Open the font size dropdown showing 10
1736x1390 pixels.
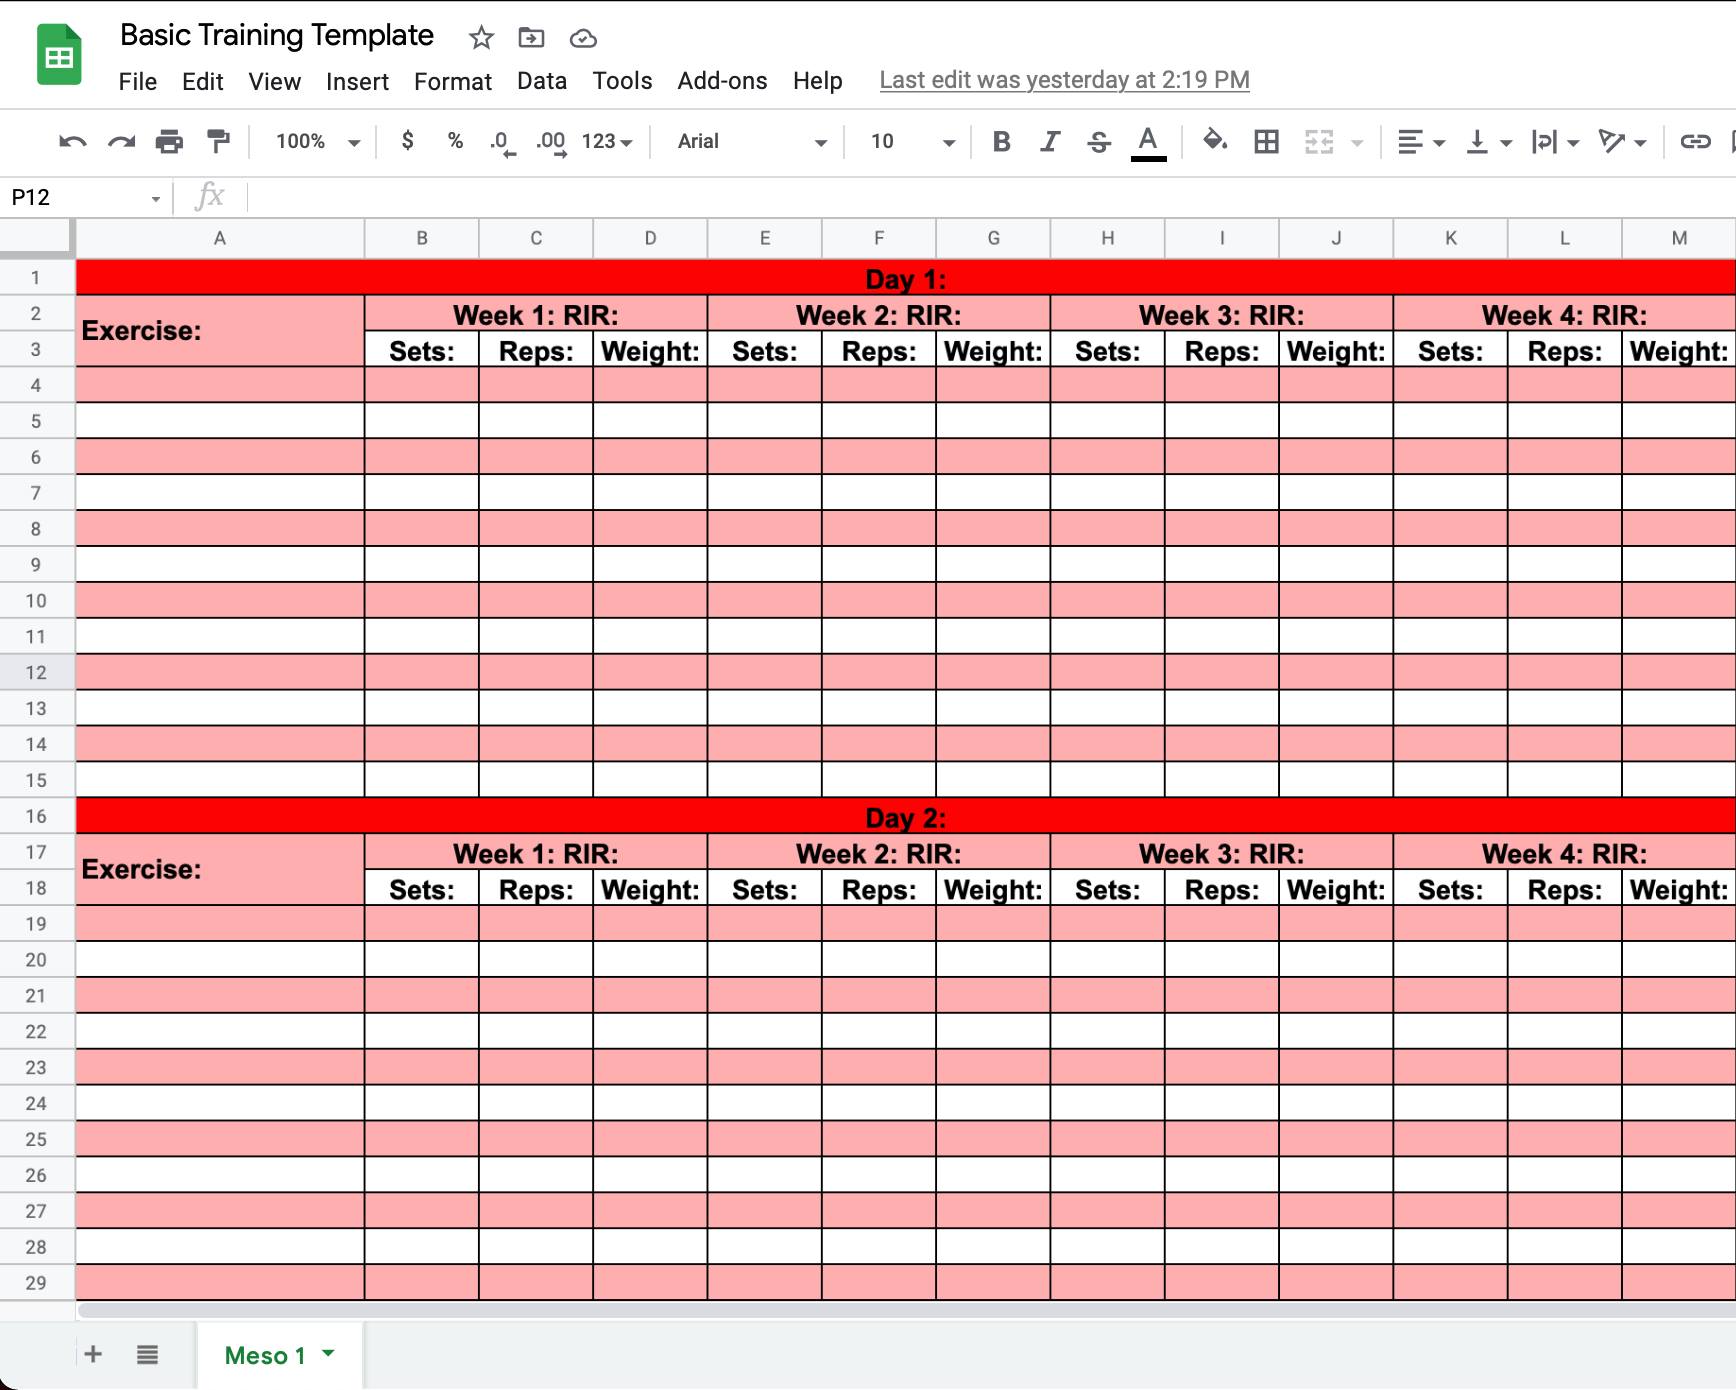pos(913,142)
